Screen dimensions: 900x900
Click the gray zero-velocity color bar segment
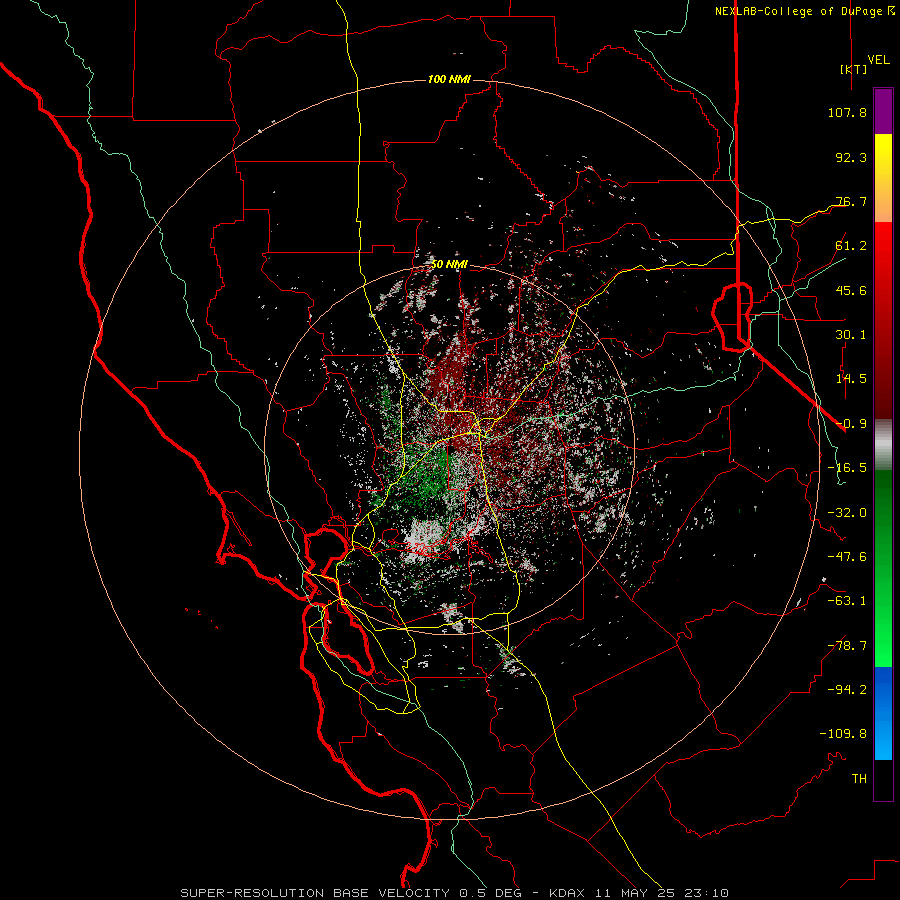[883, 445]
